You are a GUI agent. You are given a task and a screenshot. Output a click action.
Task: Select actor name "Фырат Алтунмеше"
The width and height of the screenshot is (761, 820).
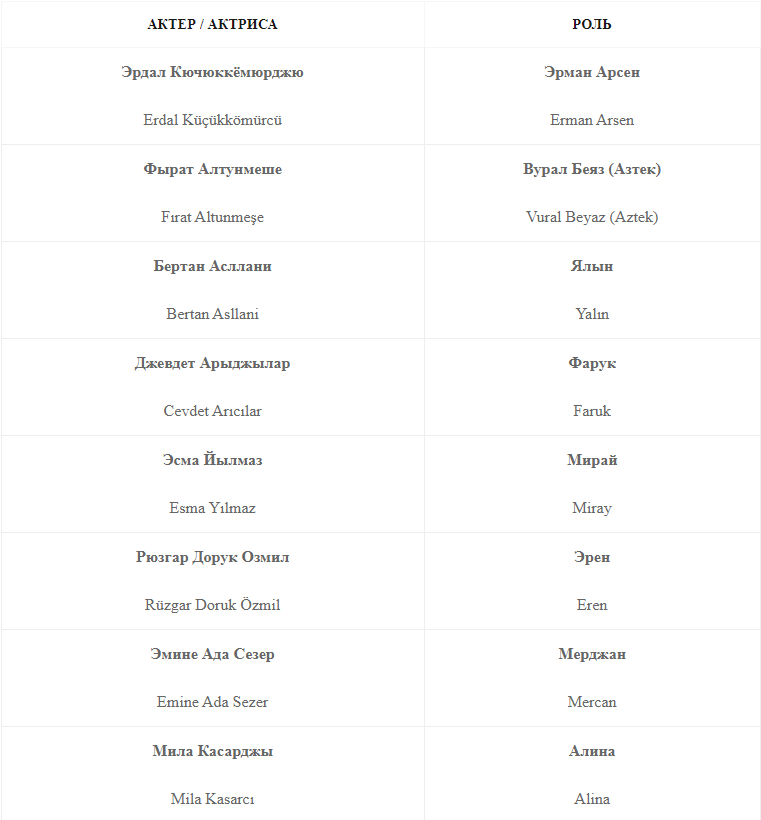[212, 169]
